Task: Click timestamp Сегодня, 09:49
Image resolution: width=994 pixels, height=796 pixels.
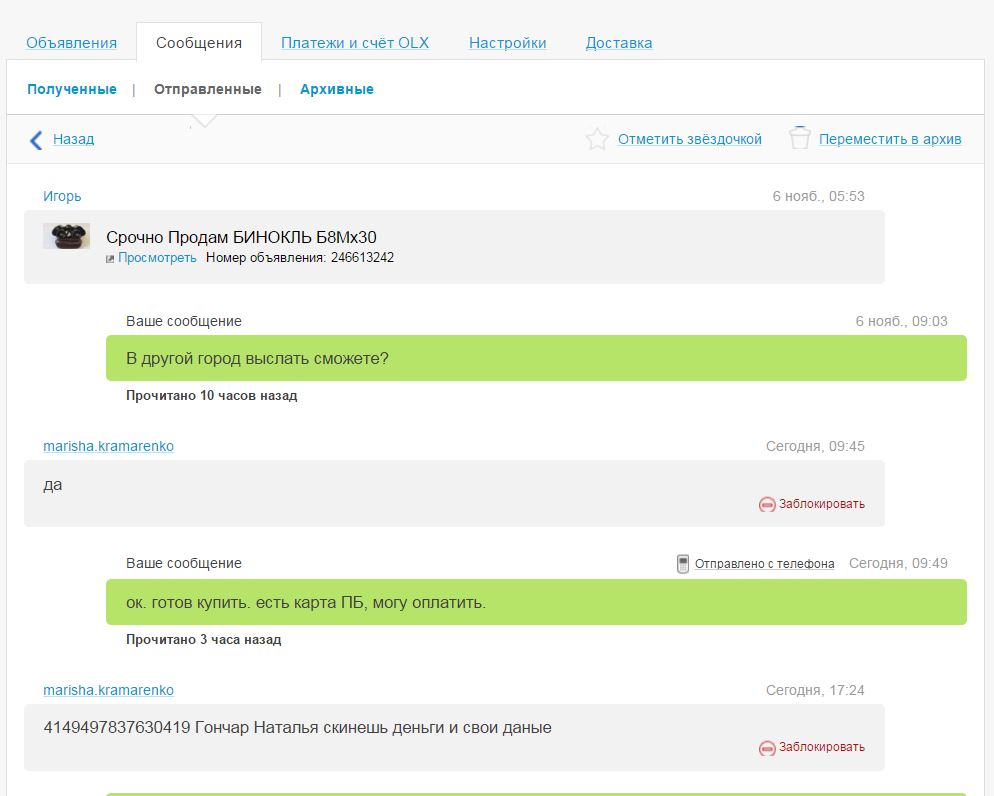Action: (898, 563)
